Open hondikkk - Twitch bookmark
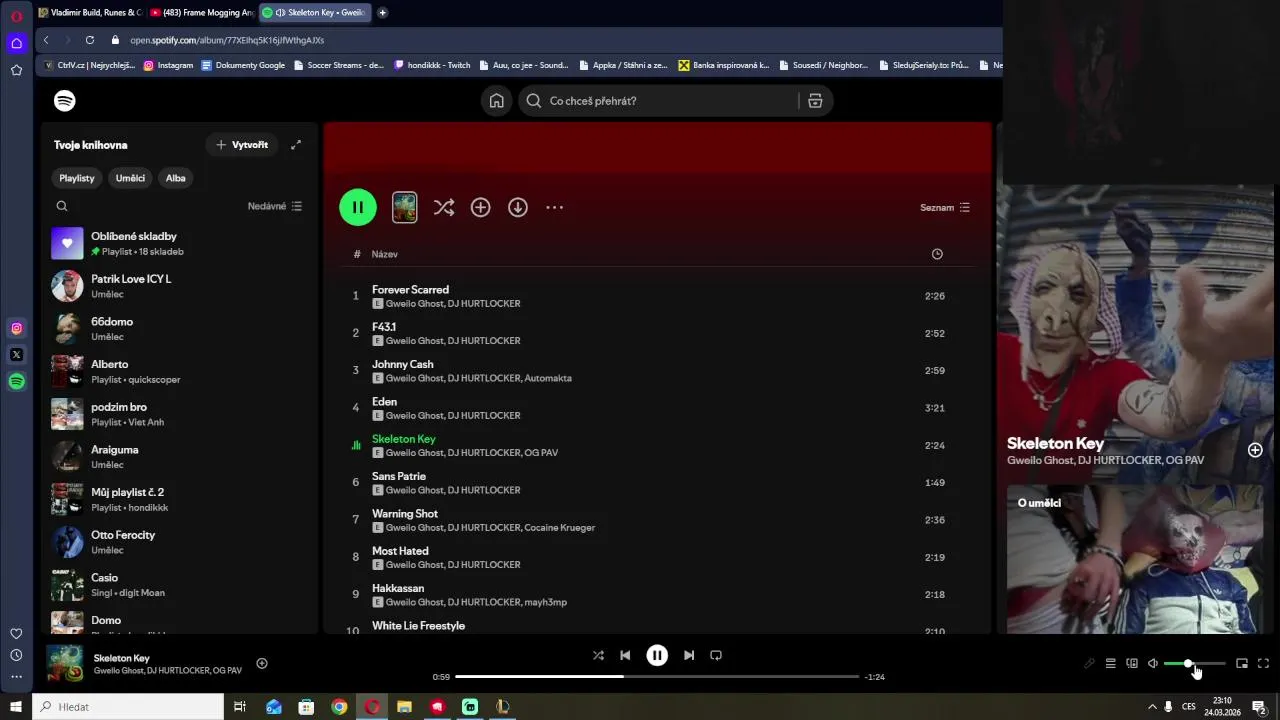The width and height of the screenshot is (1280, 720). tap(432, 65)
